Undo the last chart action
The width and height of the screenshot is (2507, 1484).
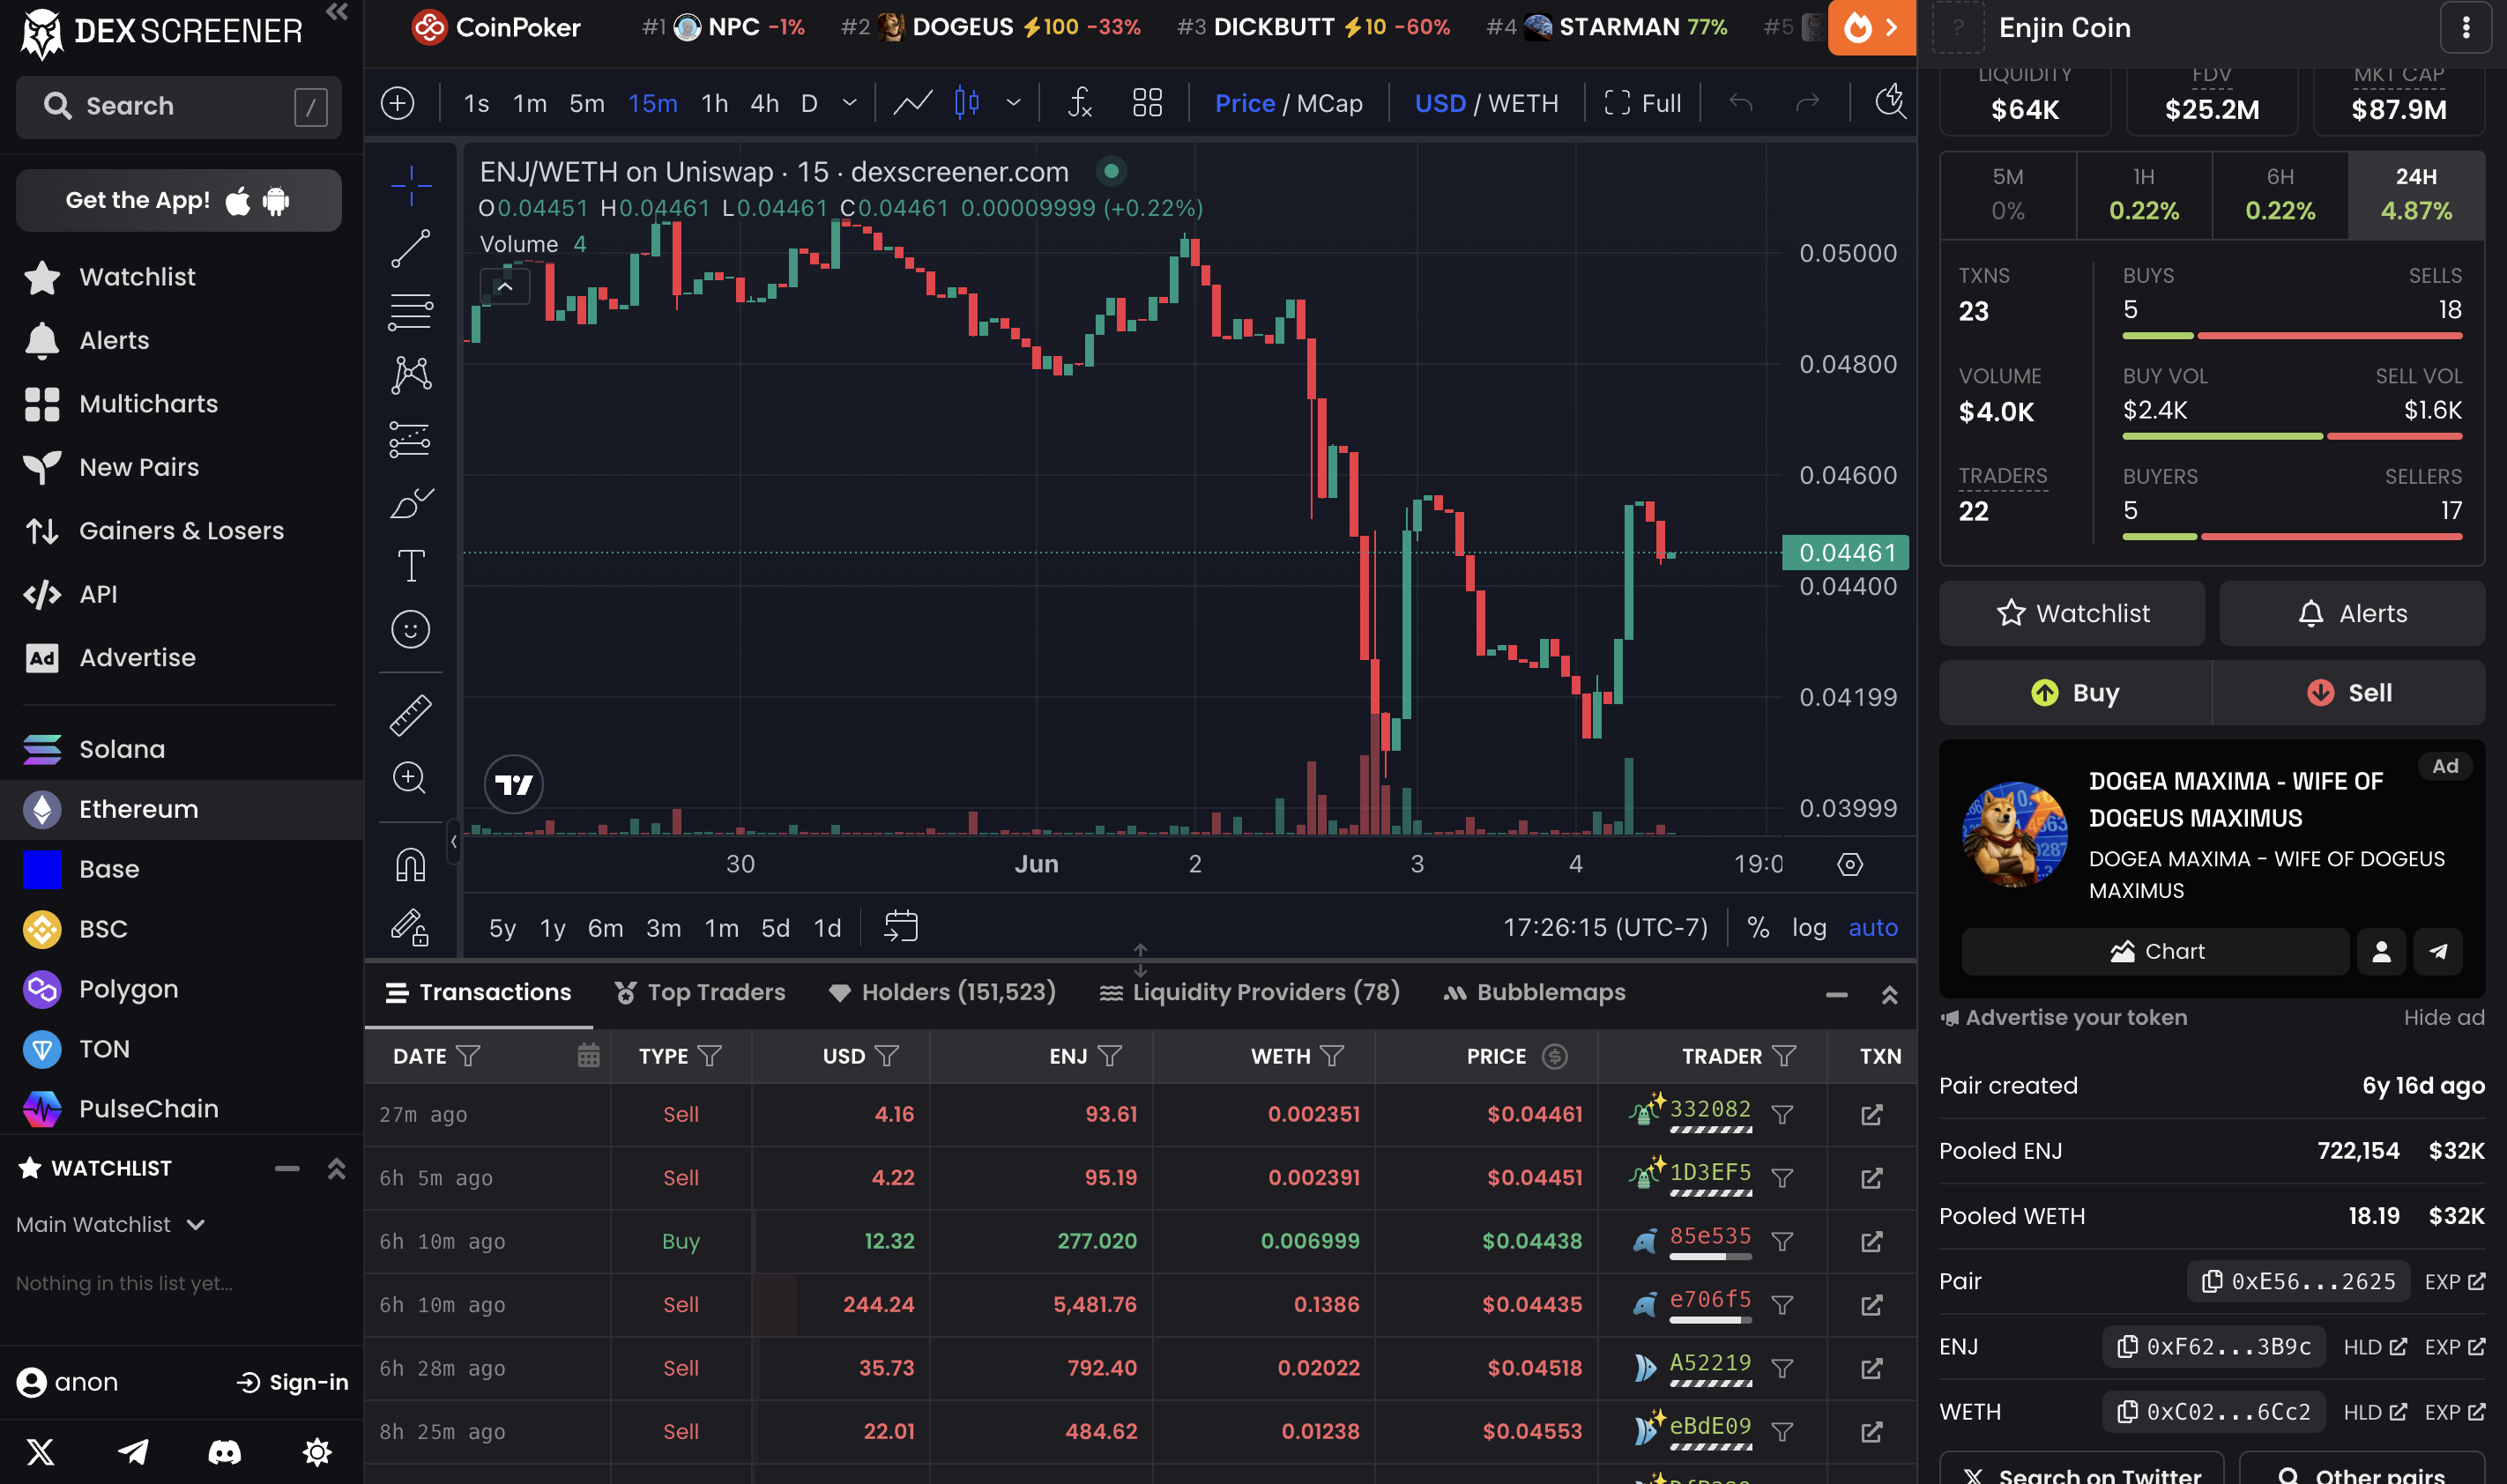1741,103
